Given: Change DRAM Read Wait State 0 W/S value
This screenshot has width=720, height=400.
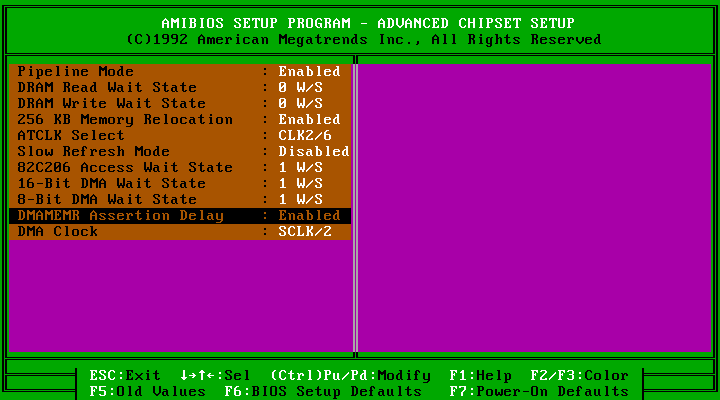Looking at the screenshot, I should click(x=300, y=88).
